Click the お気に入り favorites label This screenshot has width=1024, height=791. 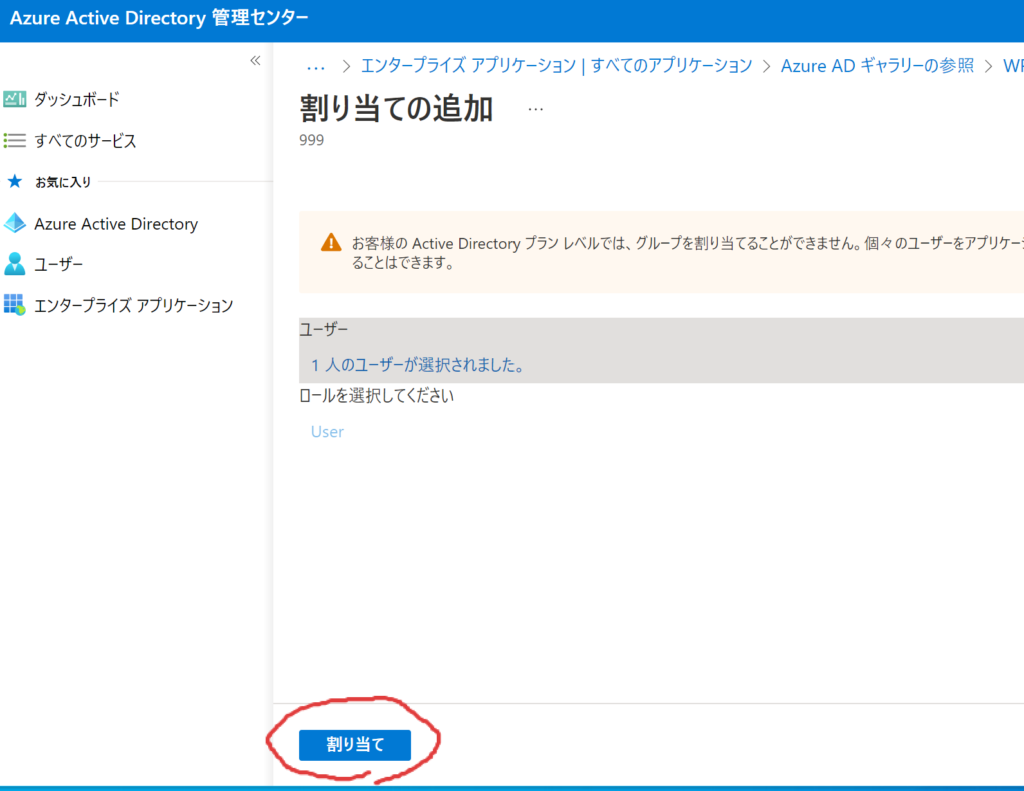tap(63, 182)
